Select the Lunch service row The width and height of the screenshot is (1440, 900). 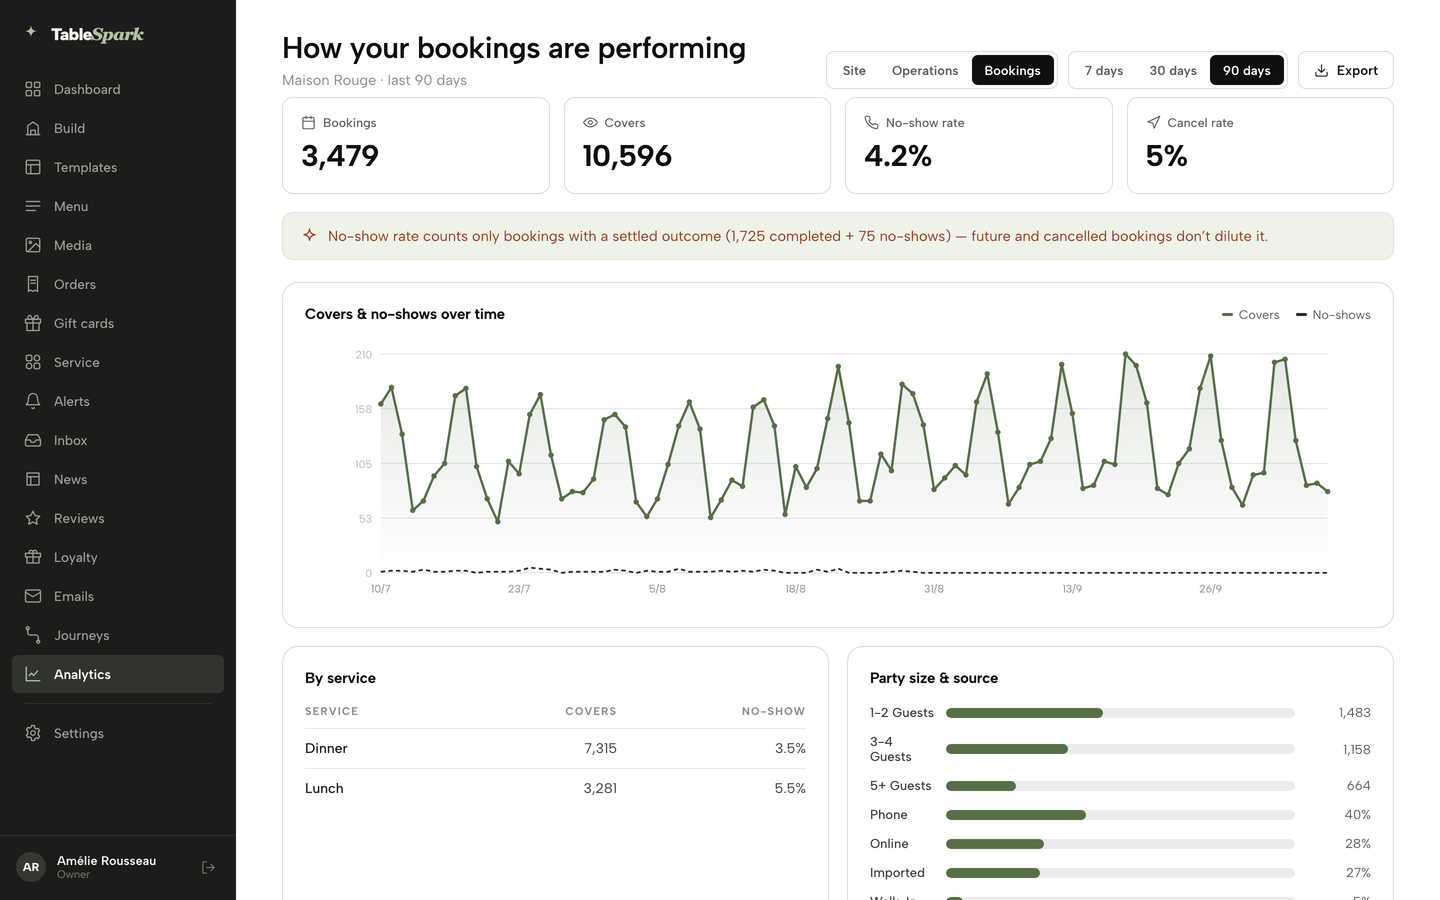coord(555,788)
